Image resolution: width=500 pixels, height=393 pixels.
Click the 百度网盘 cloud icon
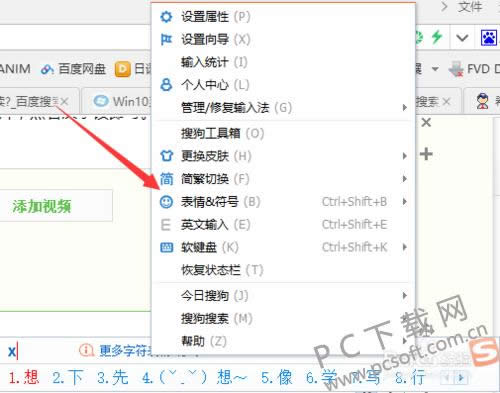pyautogui.click(x=47, y=69)
